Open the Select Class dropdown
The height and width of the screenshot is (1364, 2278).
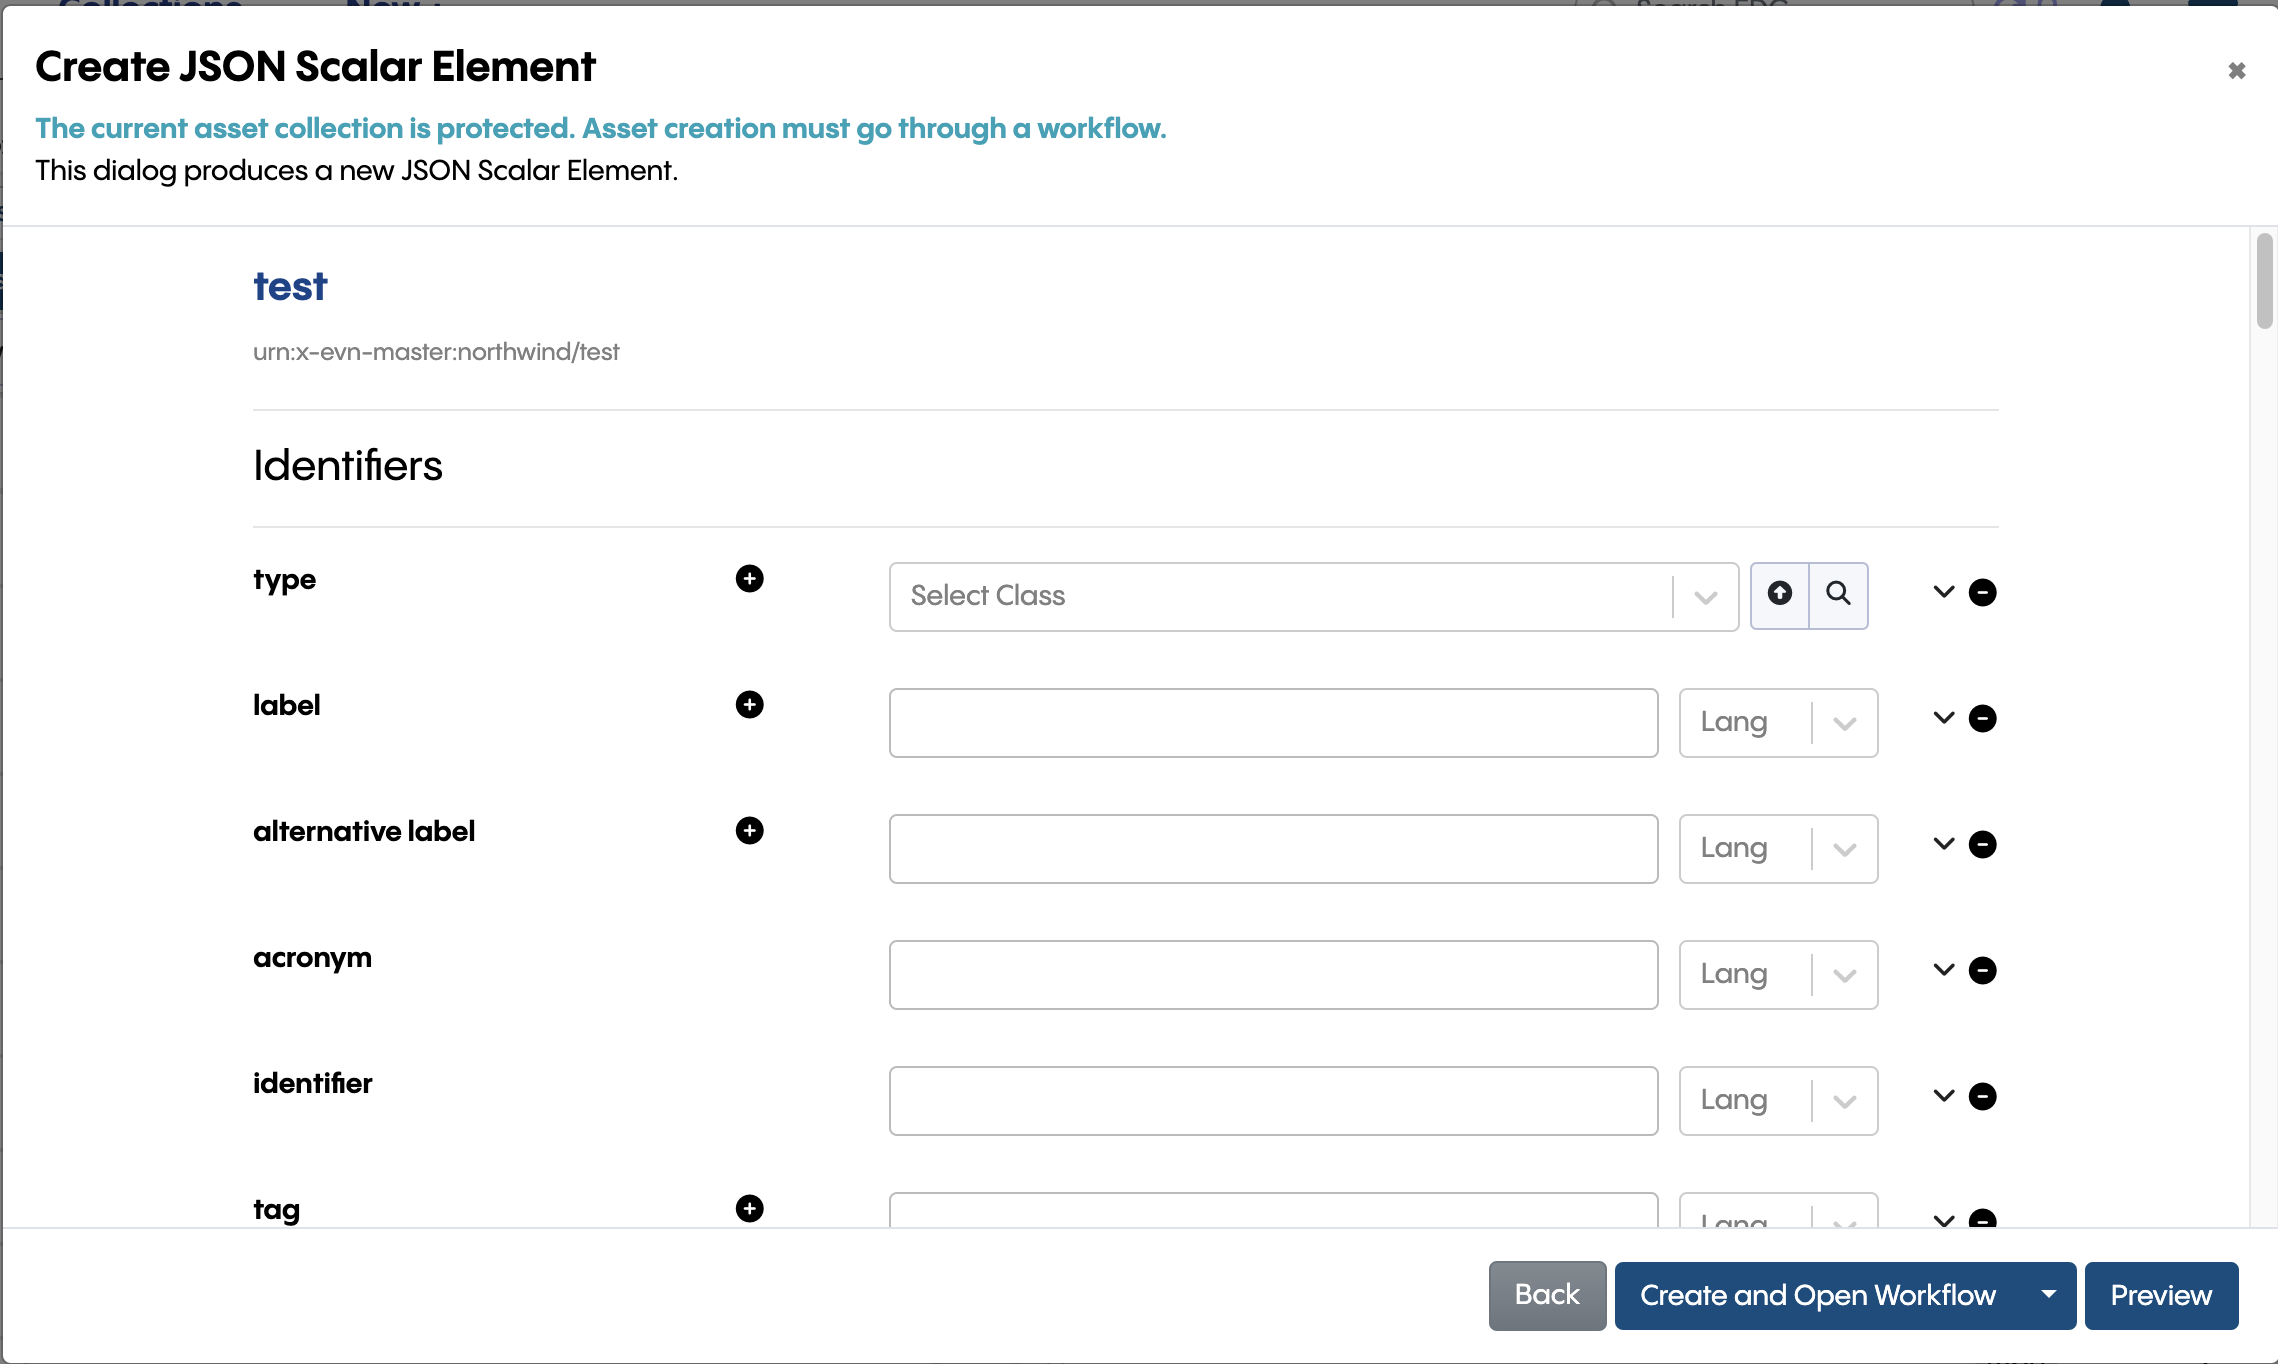point(1313,597)
